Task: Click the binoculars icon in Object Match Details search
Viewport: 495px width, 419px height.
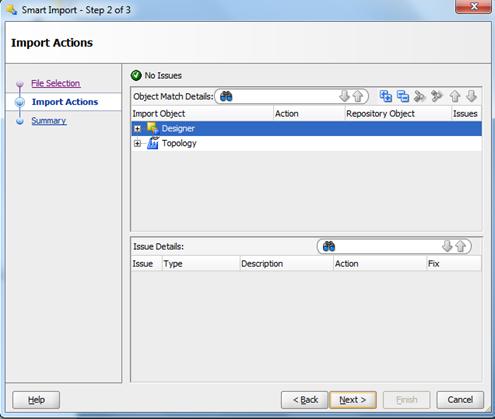Action: (226, 97)
